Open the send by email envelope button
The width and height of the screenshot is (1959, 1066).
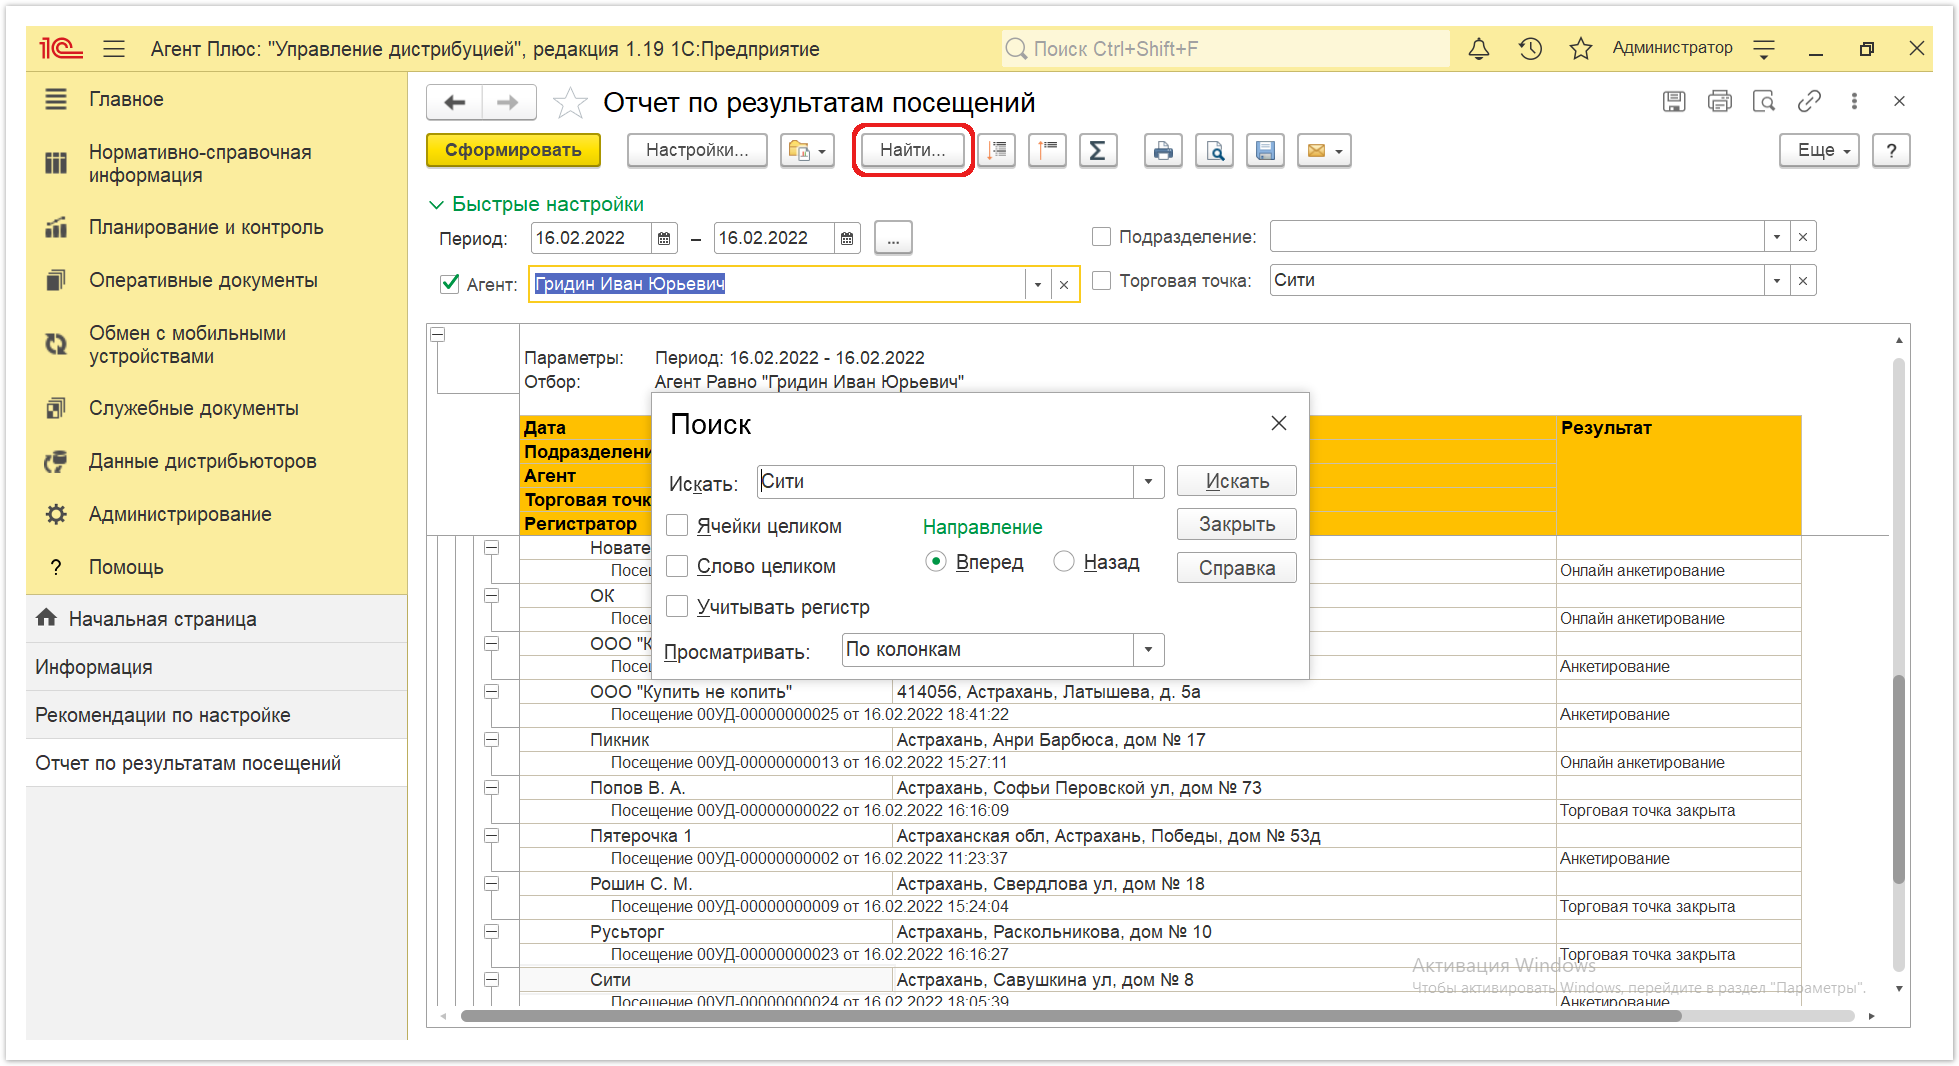point(1324,150)
